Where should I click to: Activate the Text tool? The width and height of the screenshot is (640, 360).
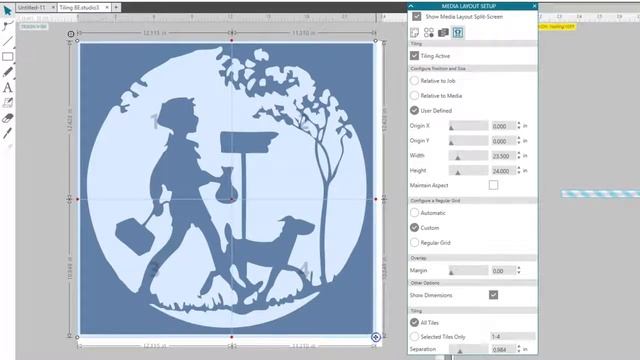pyautogui.click(x=7, y=87)
